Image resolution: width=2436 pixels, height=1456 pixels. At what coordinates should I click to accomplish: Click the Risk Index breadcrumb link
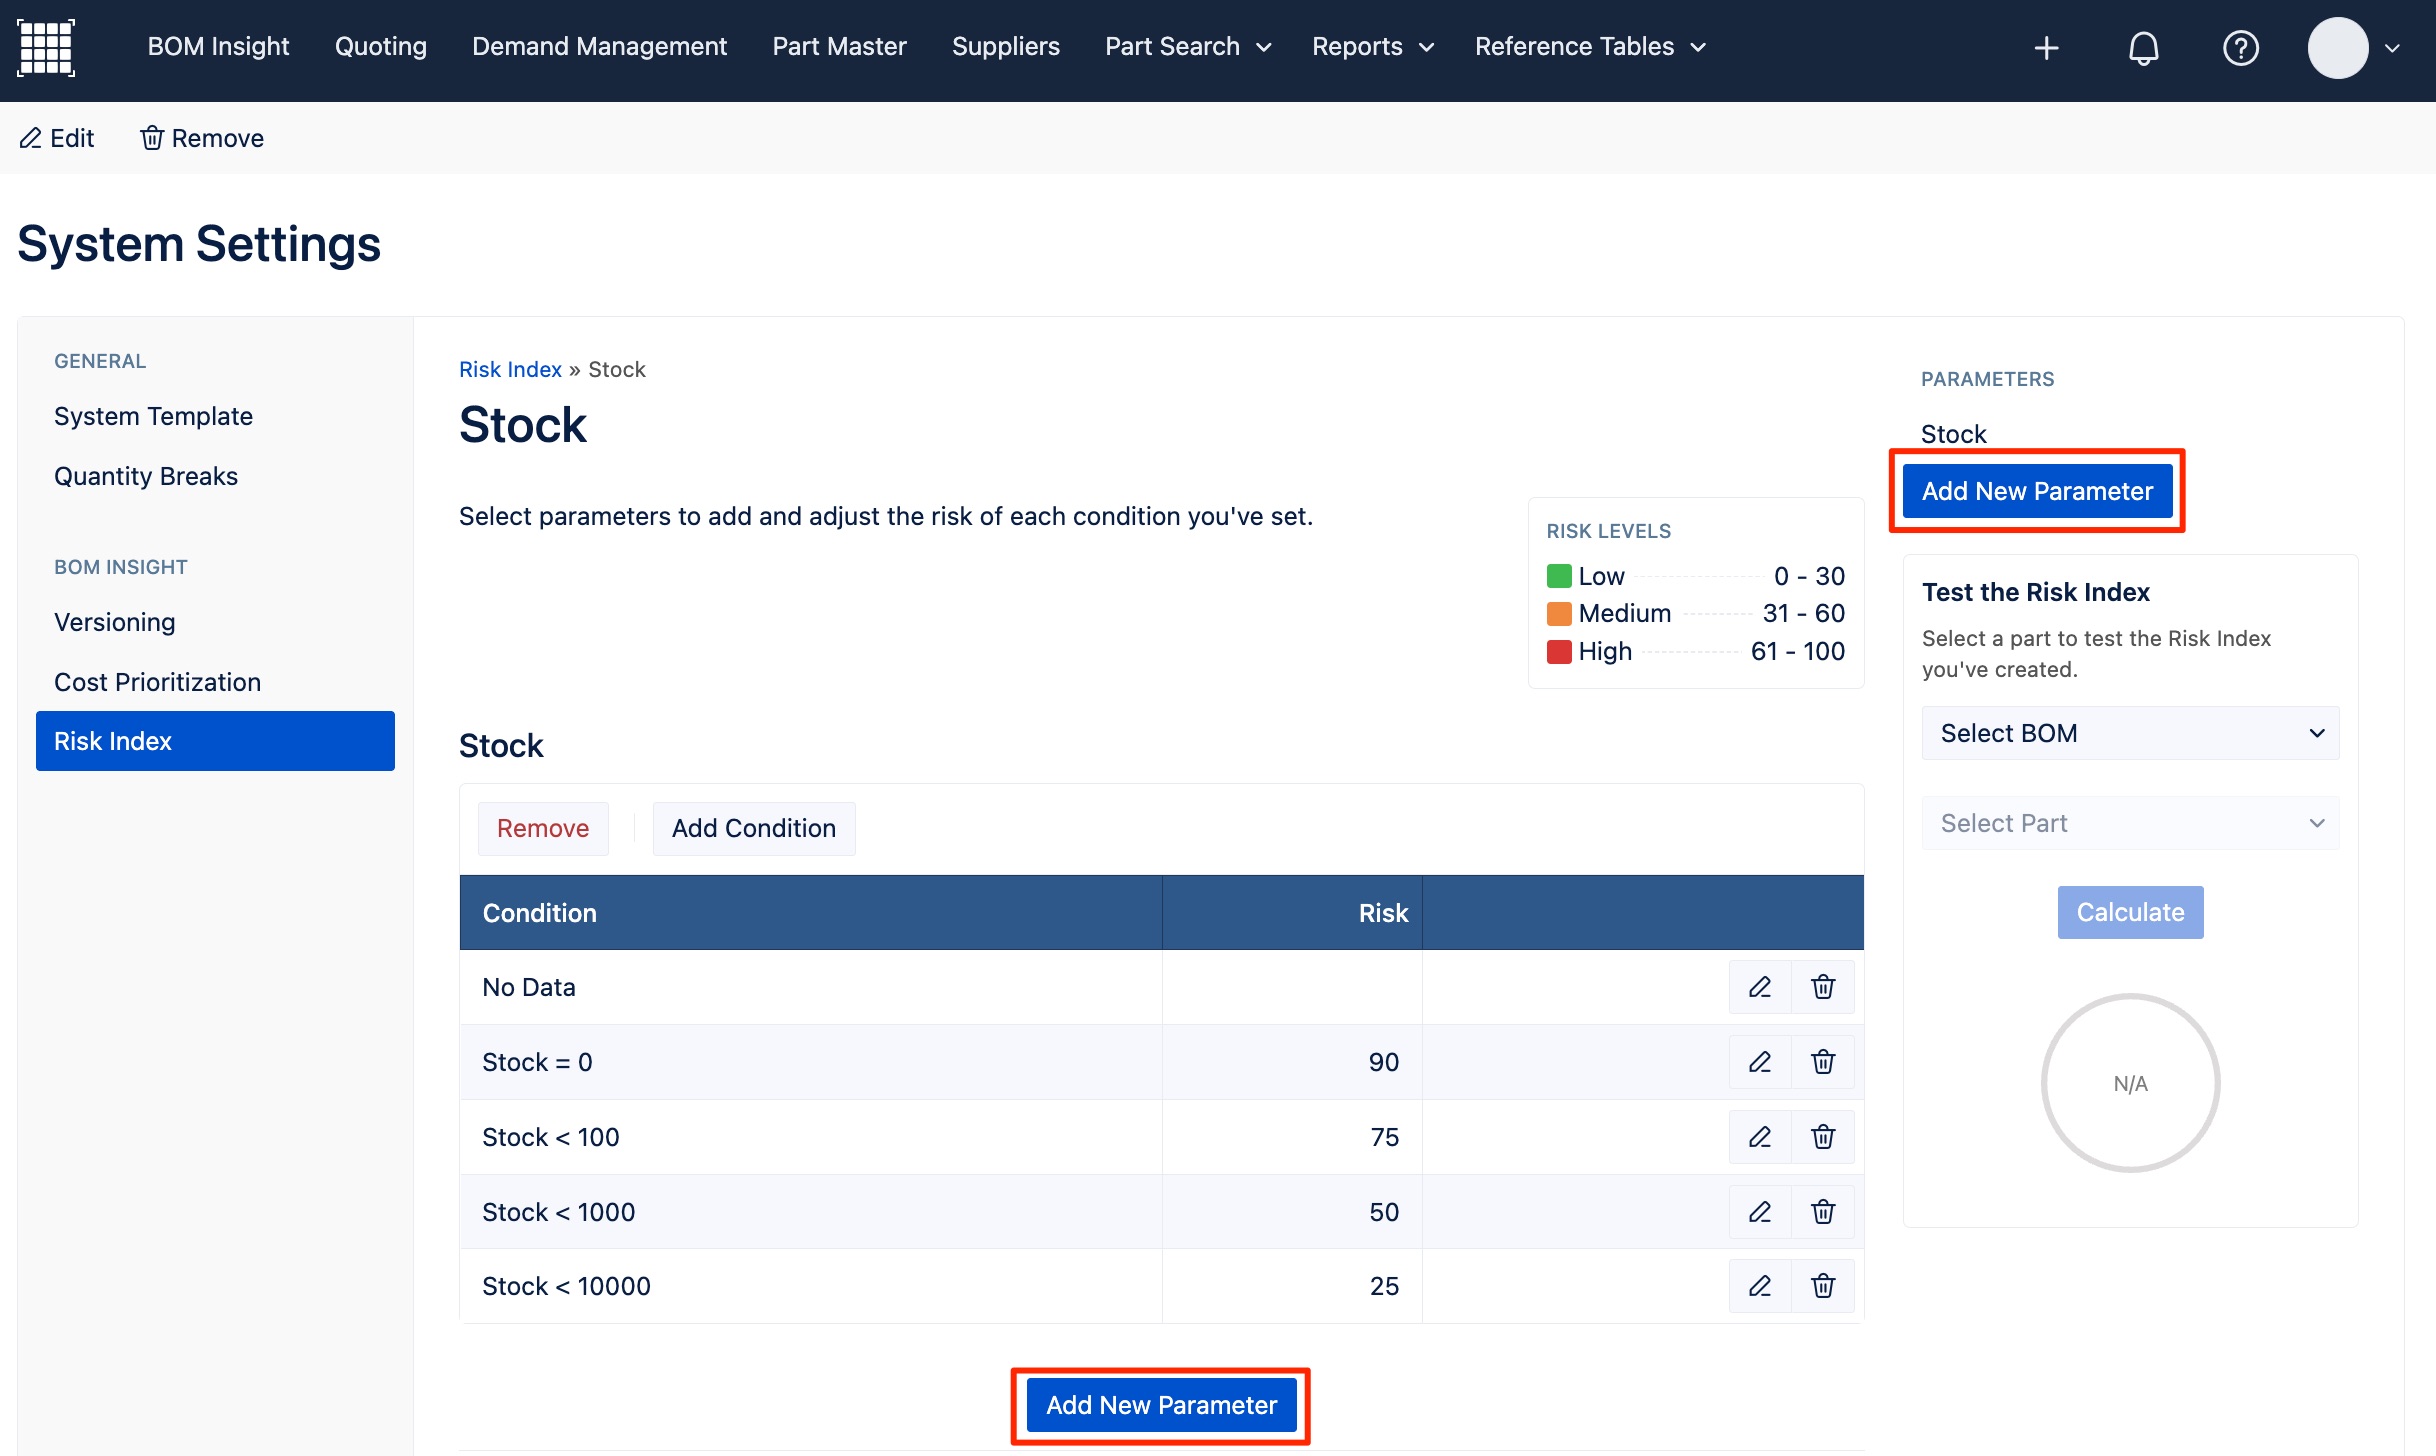pyautogui.click(x=510, y=369)
